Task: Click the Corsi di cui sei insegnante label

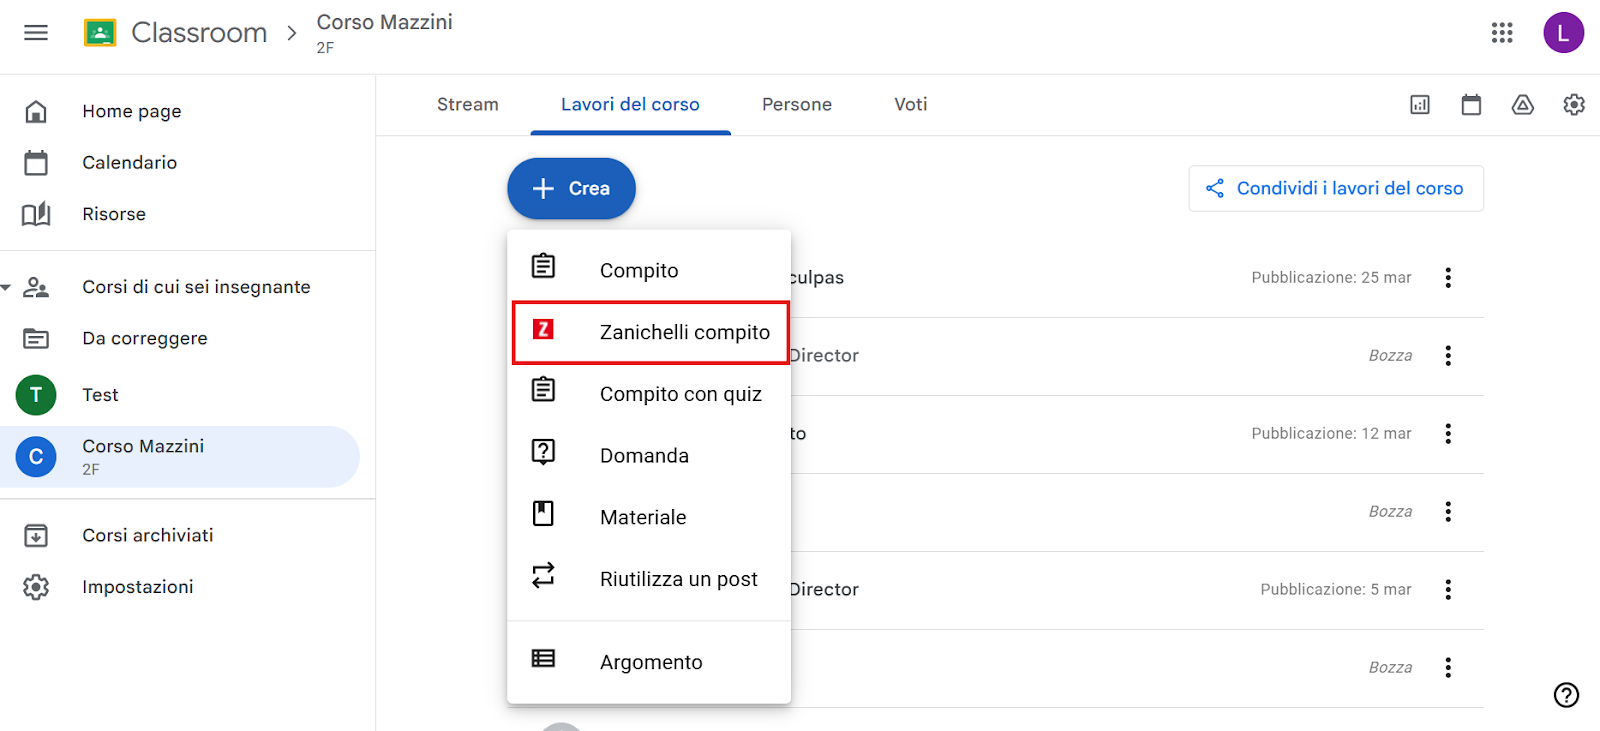Action: (196, 287)
